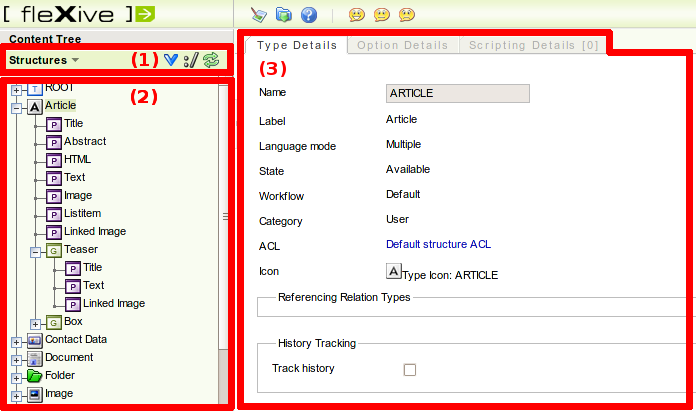Select the Listitem property label
This screenshot has width=696, height=411.
83,213
